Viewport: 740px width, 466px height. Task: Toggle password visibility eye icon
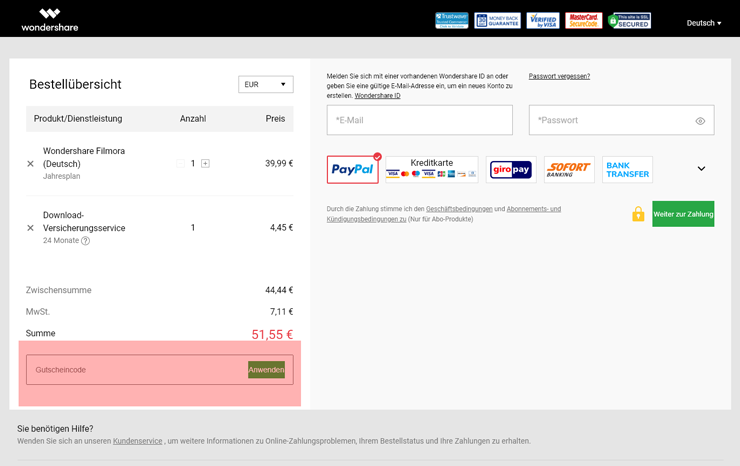click(x=700, y=121)
